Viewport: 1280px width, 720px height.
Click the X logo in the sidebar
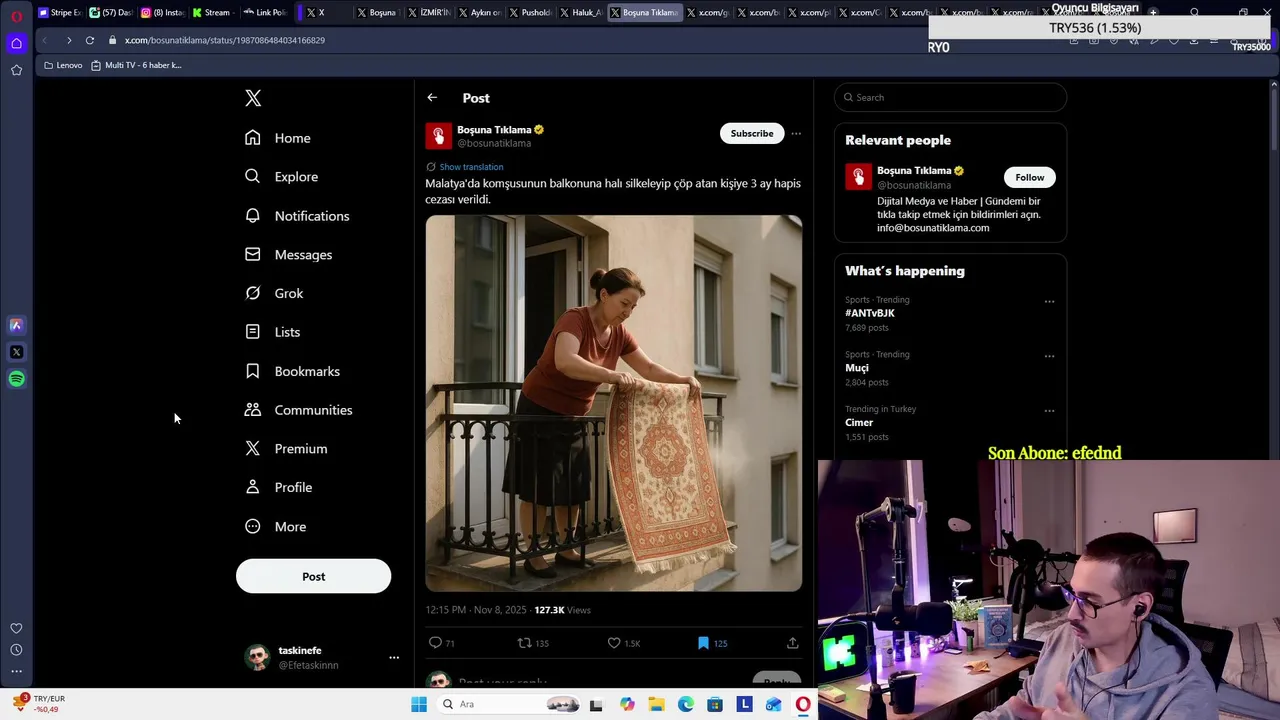(253, 98)
